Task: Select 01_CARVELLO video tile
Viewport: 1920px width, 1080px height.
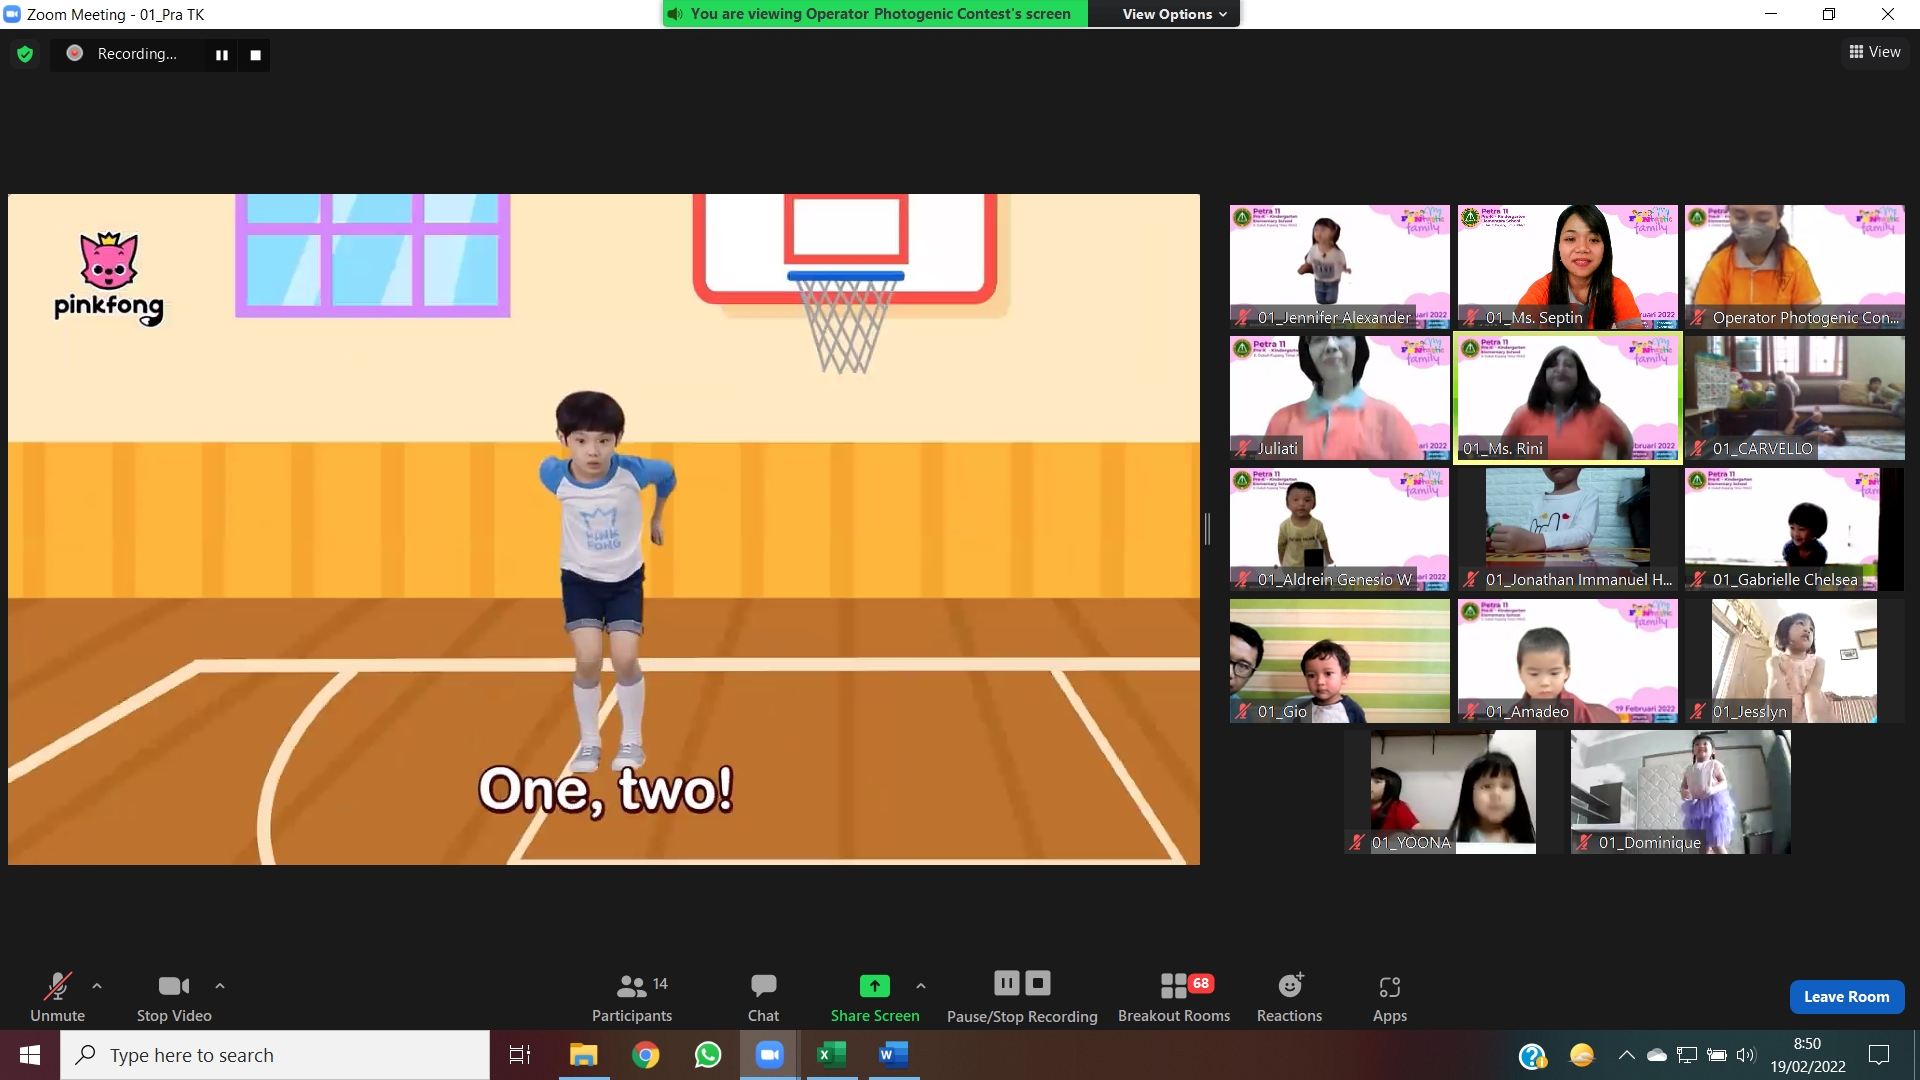Action: click(x=1794, y=398)
